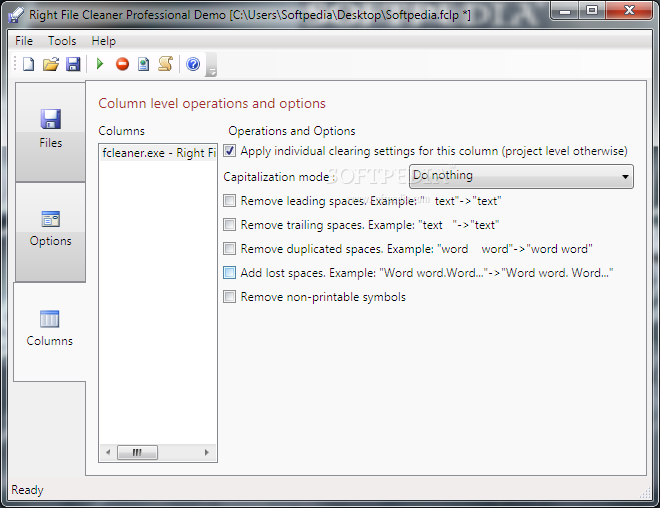The width and height of the screenshot is (660, 508).
Task: Save the project using the floppy icon
Action: tap(73, 64)
